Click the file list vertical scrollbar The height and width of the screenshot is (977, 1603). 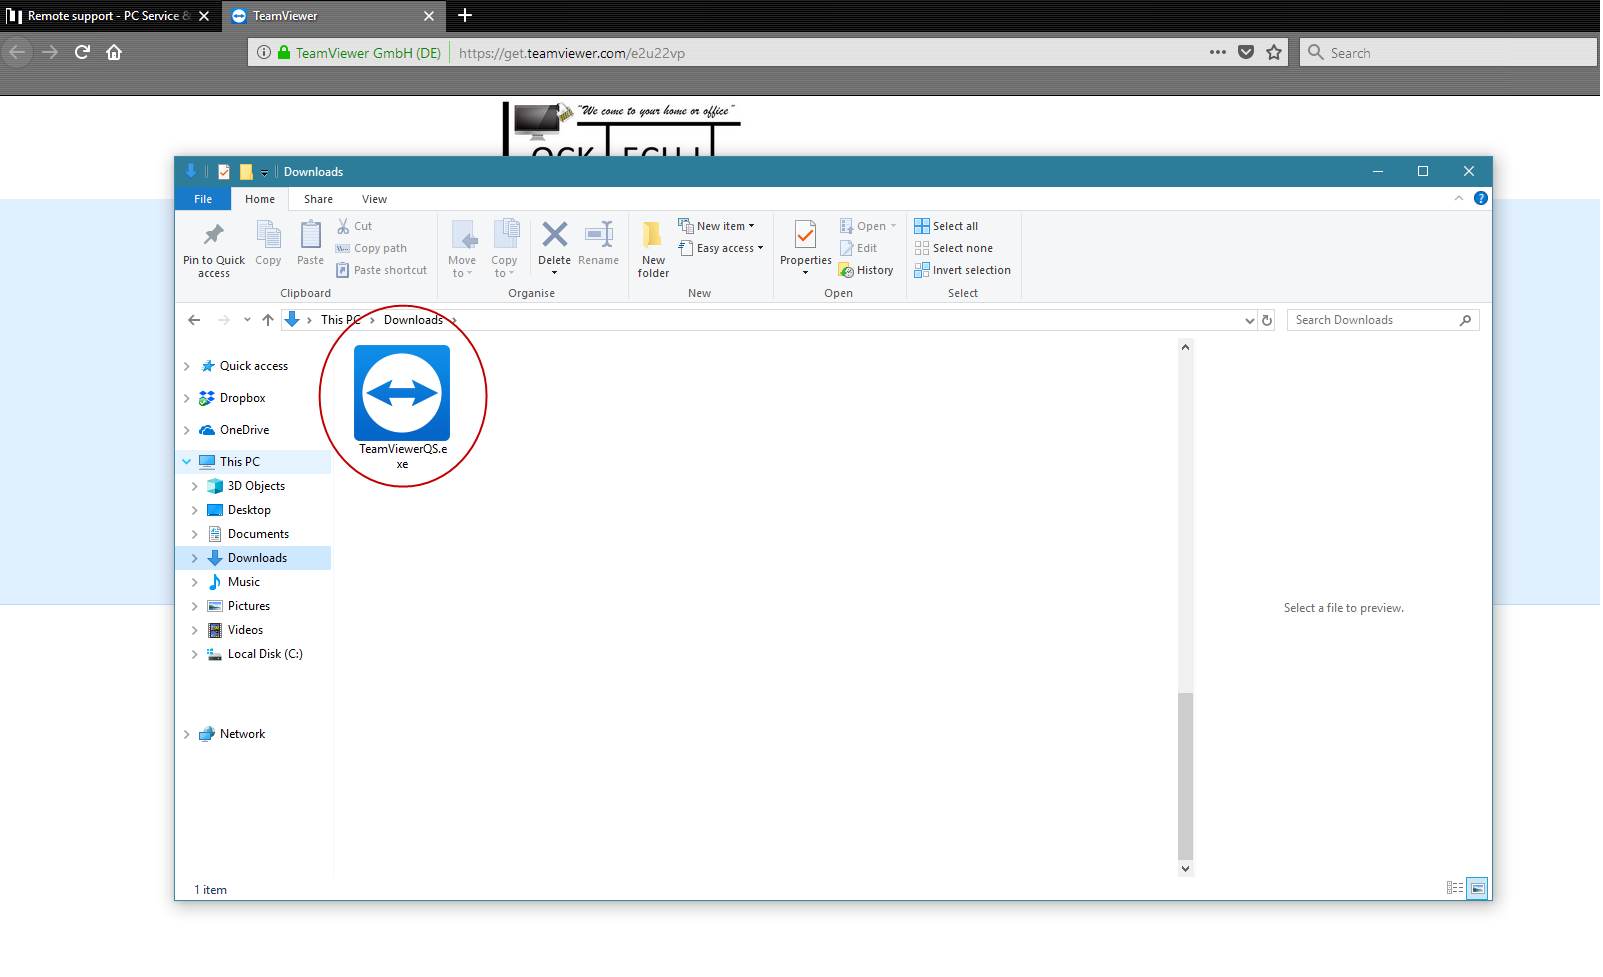click(x=1185, y=776)
